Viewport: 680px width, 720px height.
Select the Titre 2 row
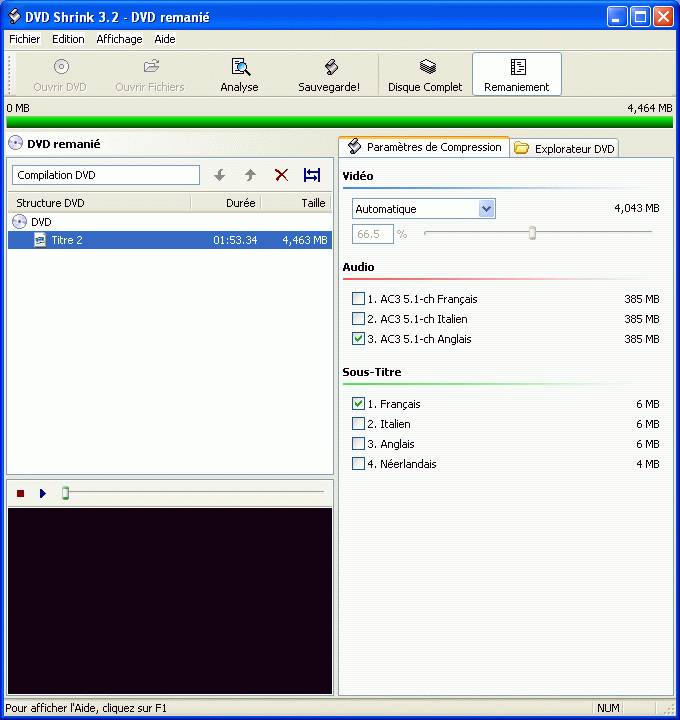[170, 240]
